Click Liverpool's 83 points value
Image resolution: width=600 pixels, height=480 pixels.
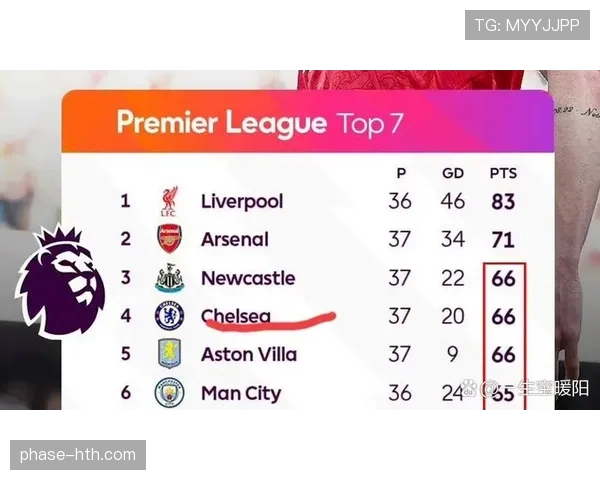pyautogui.click(x=503, y=201)
